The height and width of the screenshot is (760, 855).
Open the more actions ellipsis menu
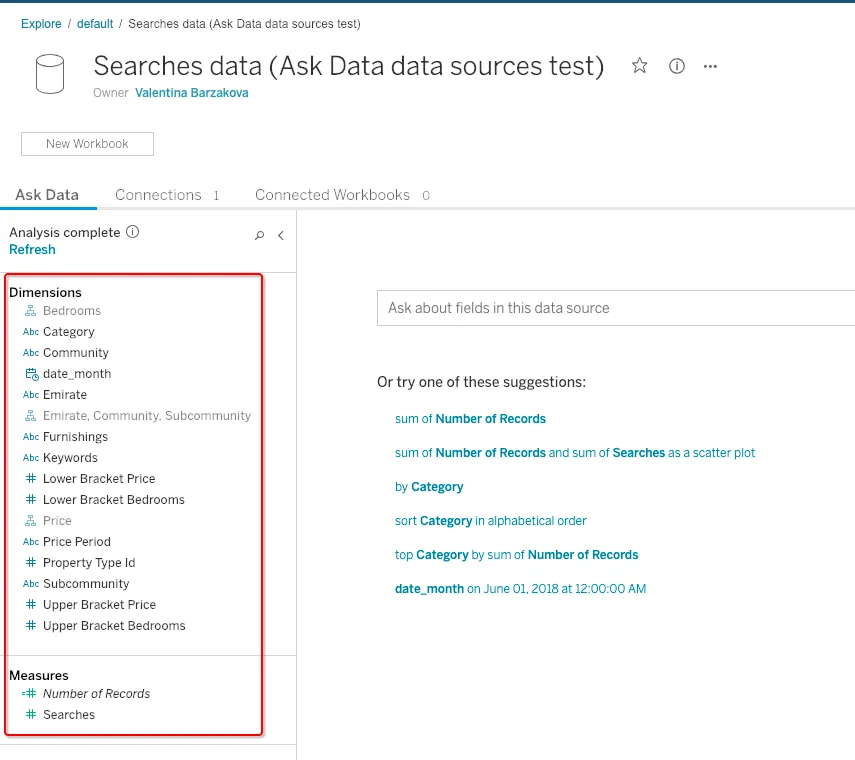711,66
